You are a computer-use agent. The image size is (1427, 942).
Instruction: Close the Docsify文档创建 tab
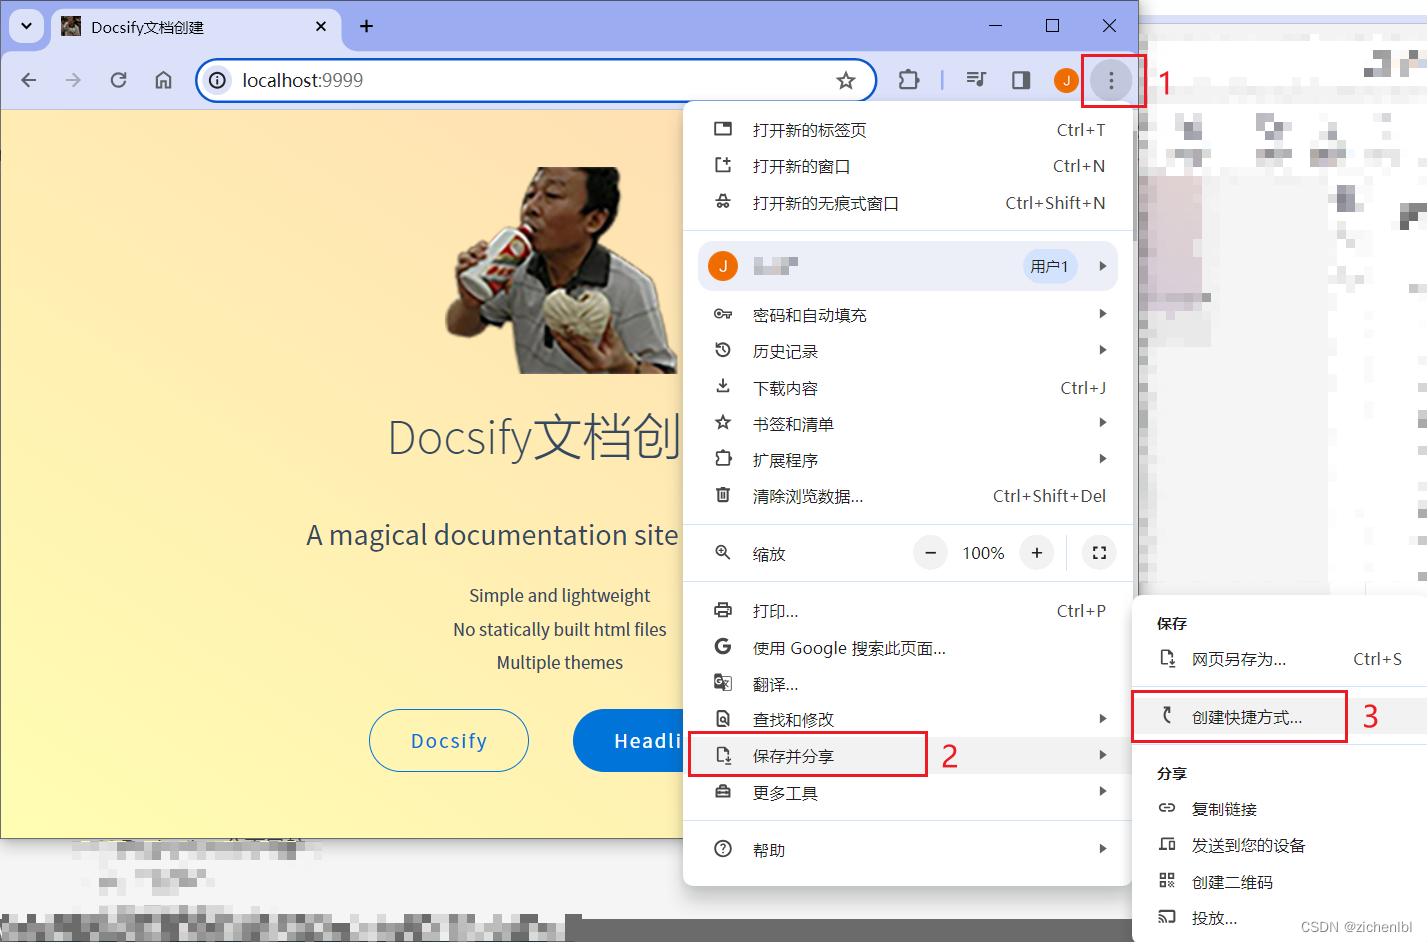(321, 27)
